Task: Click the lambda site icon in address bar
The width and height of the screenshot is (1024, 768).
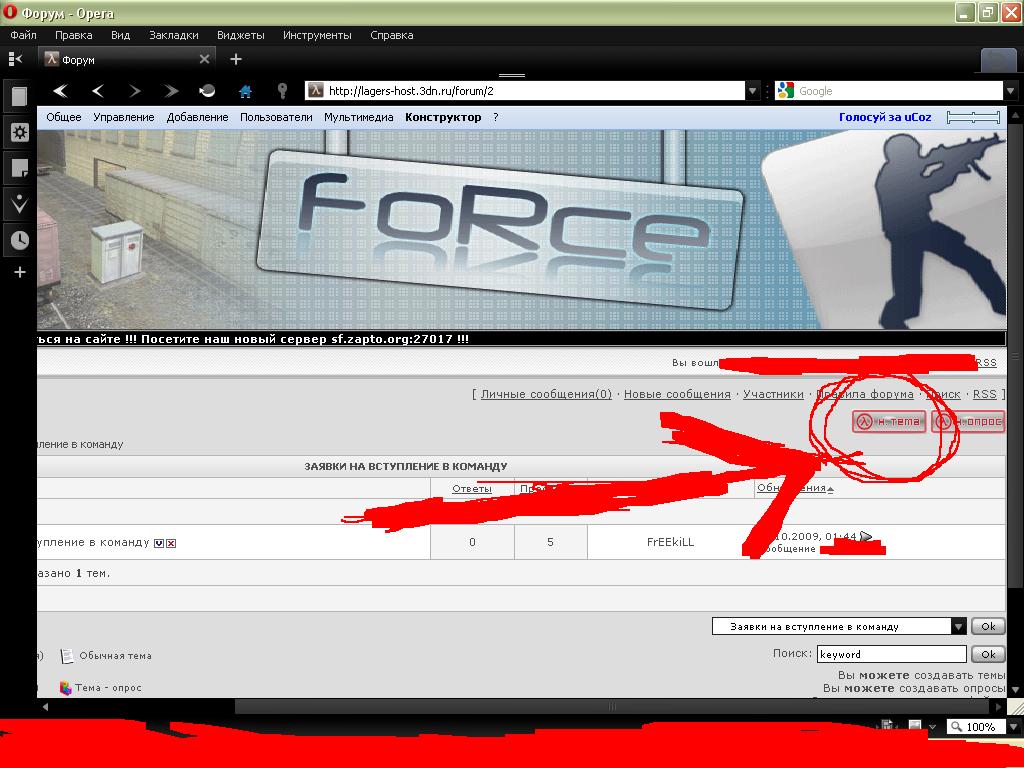Action: (x=315, y=91)
